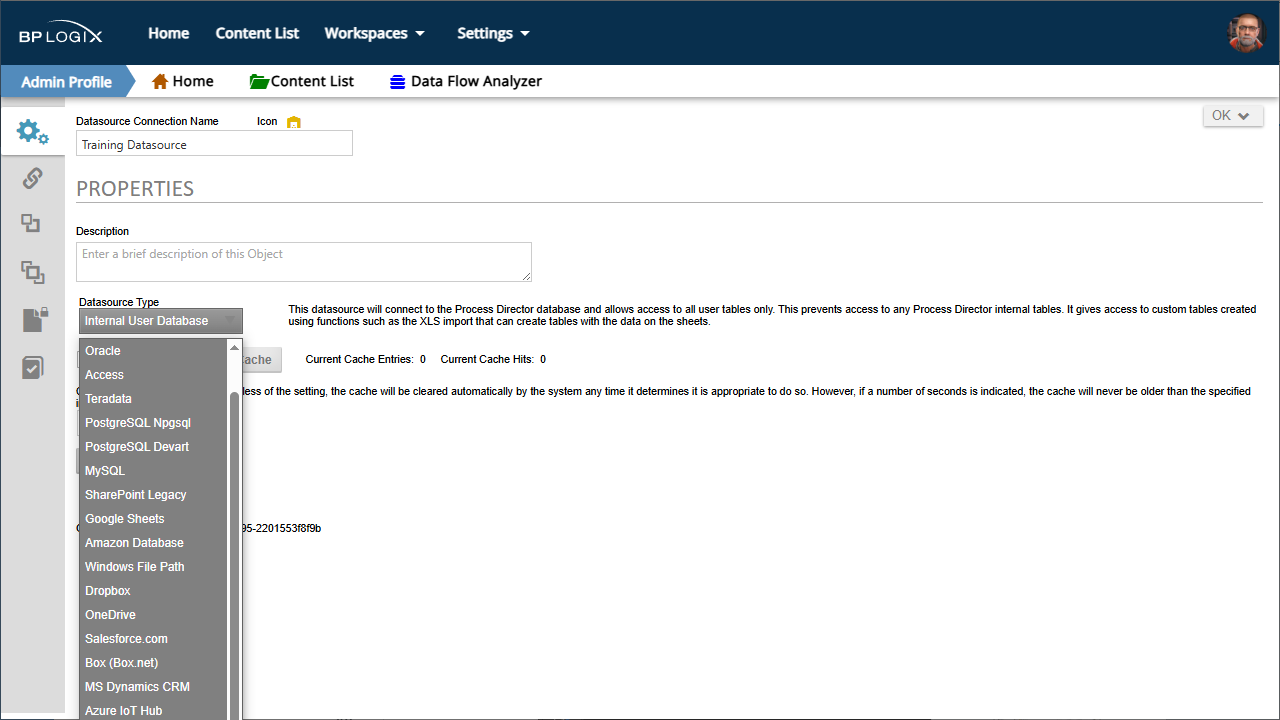Open the Data Flow Analyzer link
The image size is (1280, 720).
(x=476, y=81)
